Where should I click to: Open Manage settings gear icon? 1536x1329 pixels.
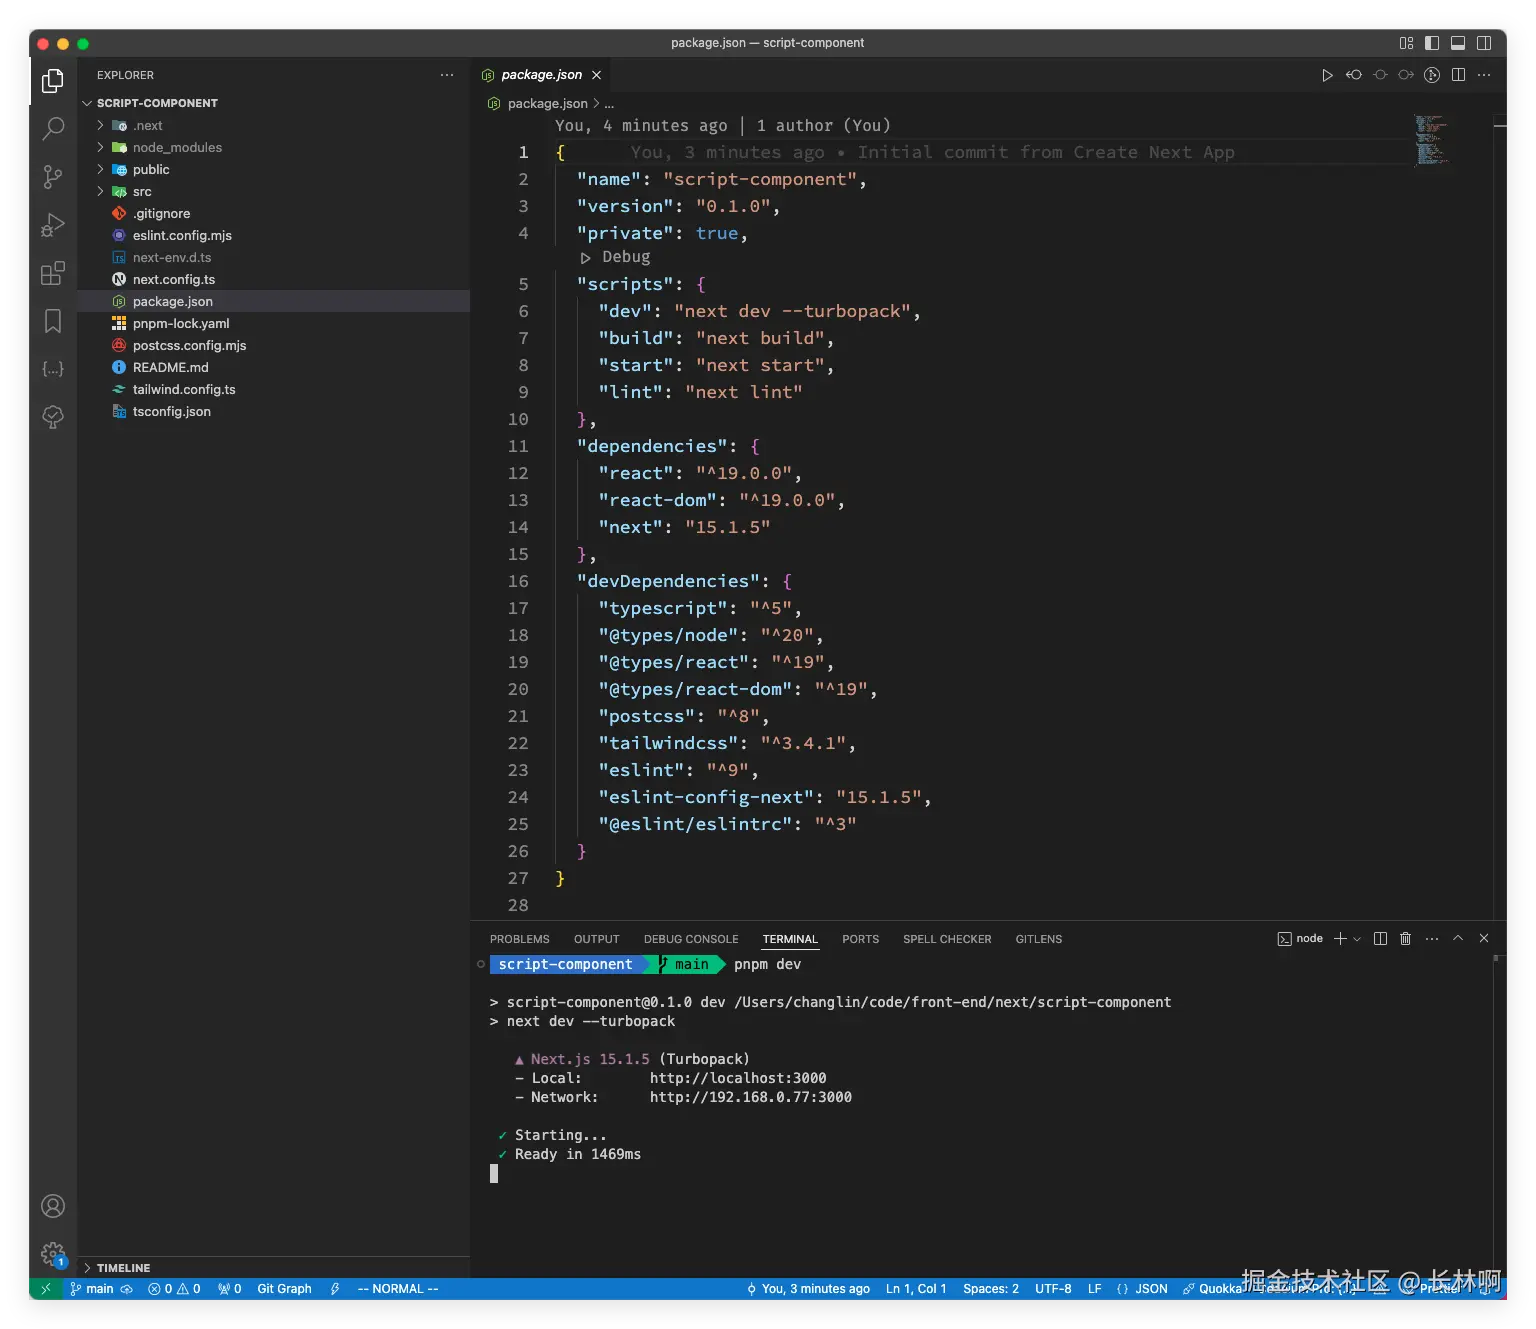[53, 1254]
